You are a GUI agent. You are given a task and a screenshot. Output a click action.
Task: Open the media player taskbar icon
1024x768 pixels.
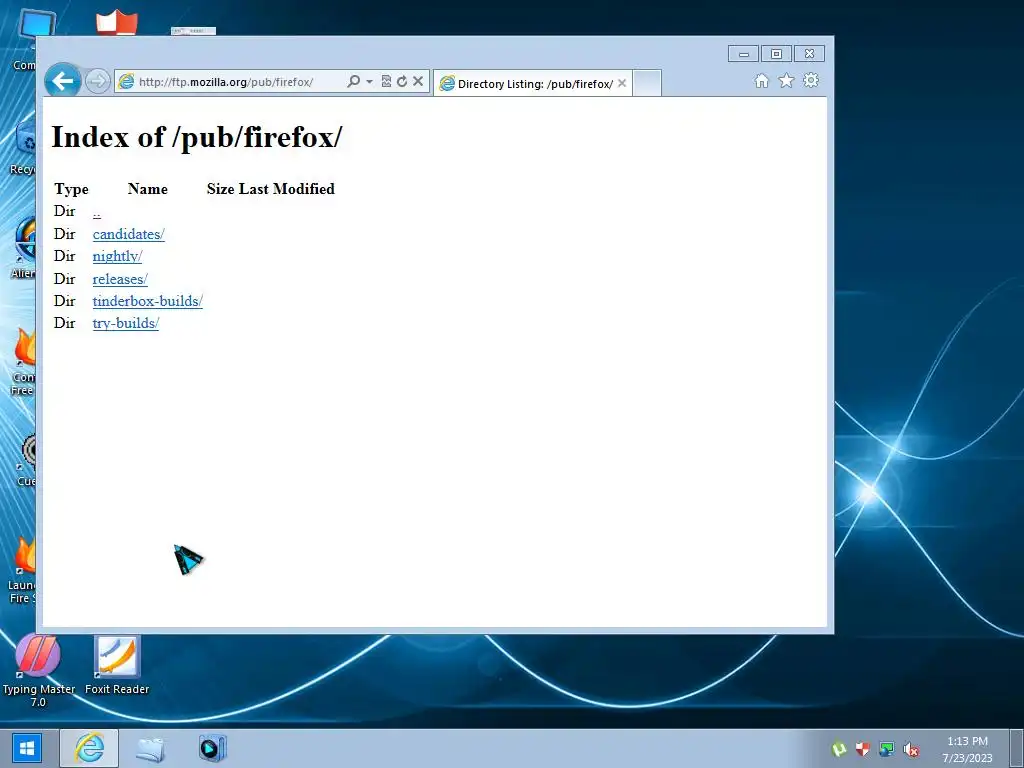(x=212, y=748)
